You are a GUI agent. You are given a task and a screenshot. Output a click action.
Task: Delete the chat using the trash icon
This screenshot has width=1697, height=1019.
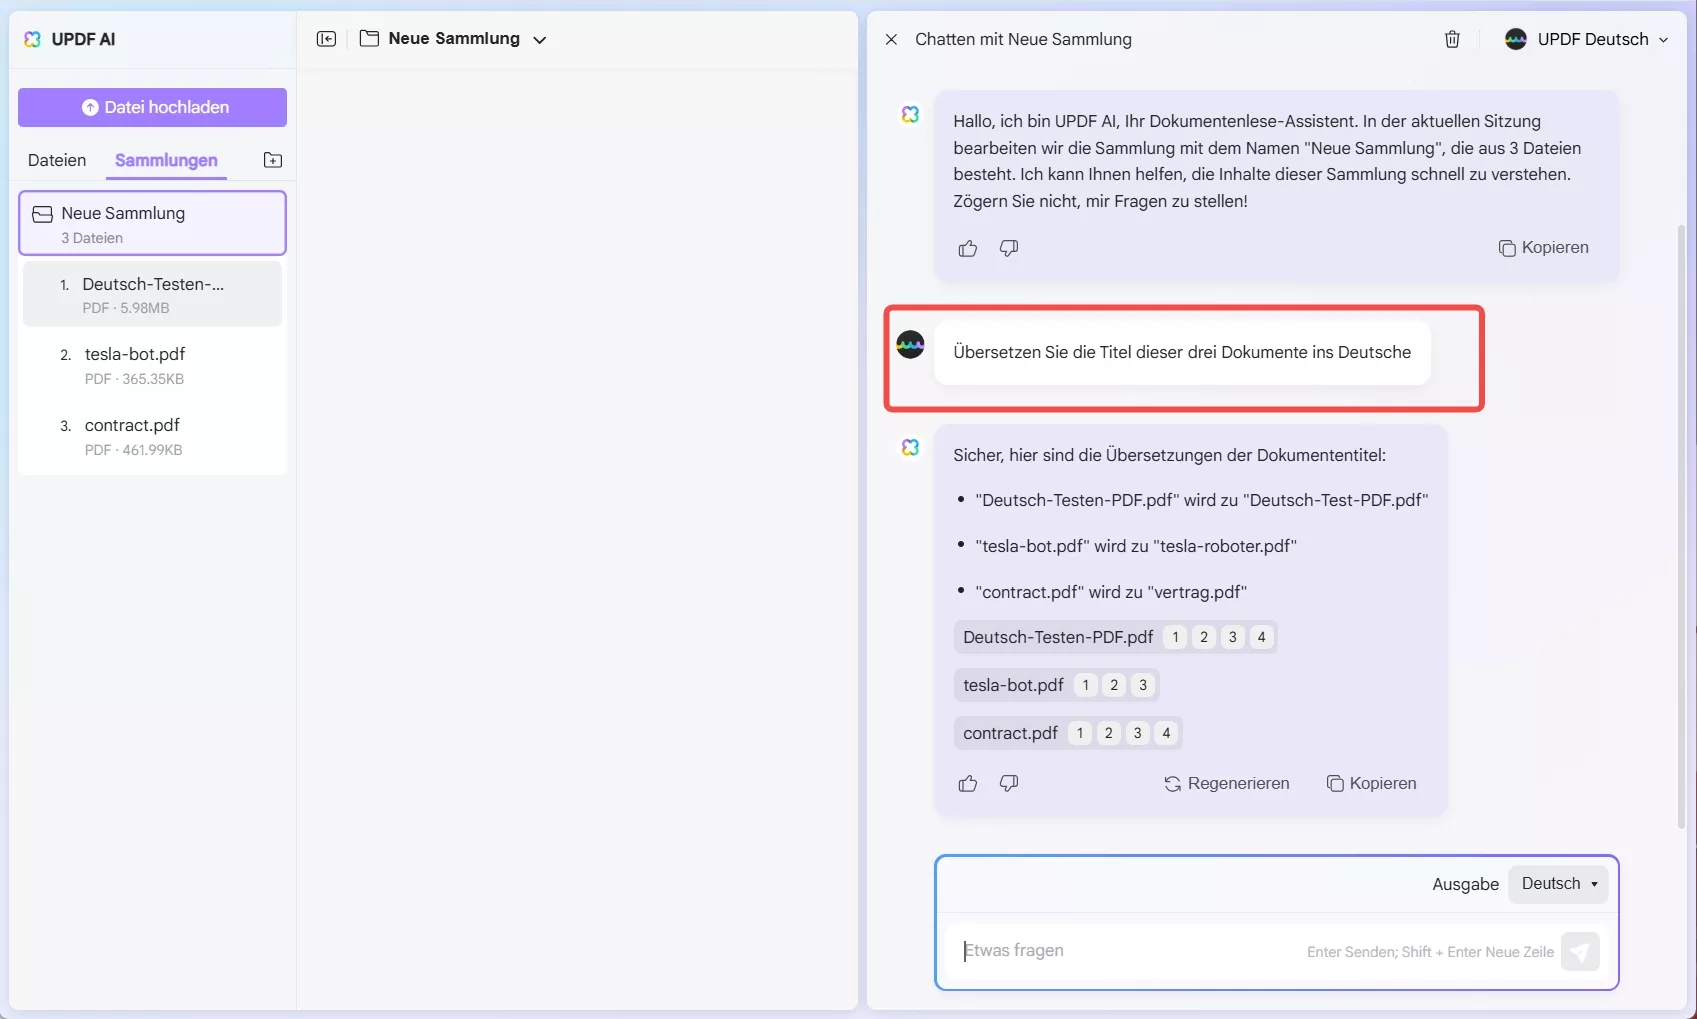click(x=1452, y=39)
